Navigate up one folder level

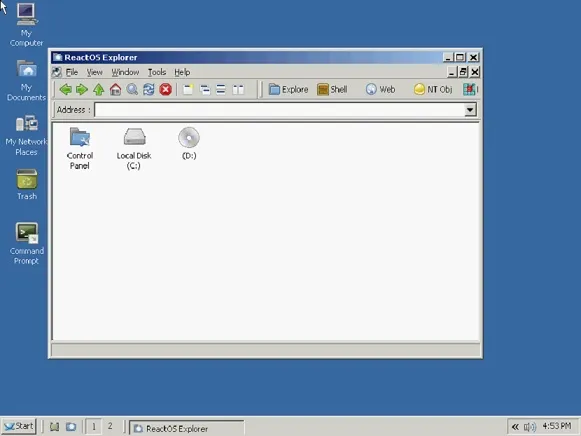[x=99, y=89]
